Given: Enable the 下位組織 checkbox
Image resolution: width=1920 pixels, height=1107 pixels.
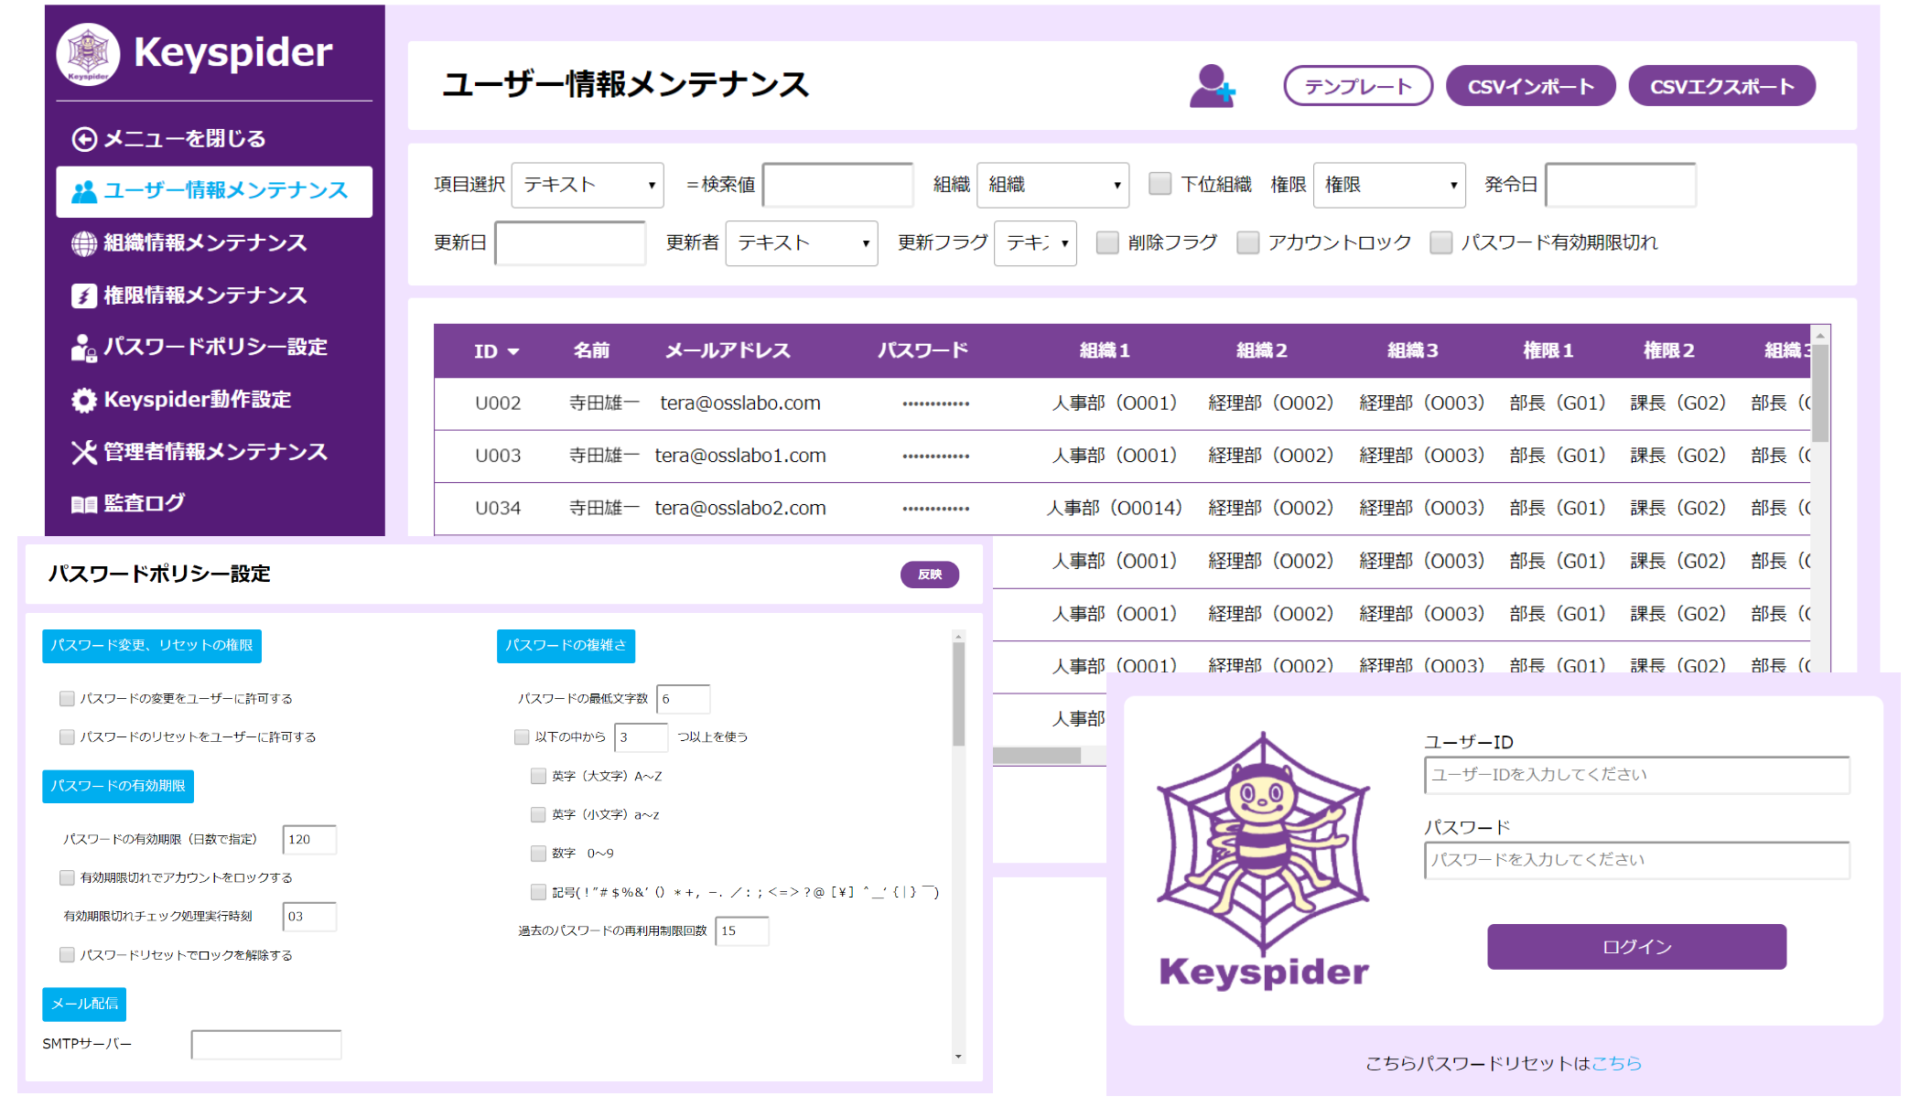Looking at the screenshot, I should tap(1160, 184).
